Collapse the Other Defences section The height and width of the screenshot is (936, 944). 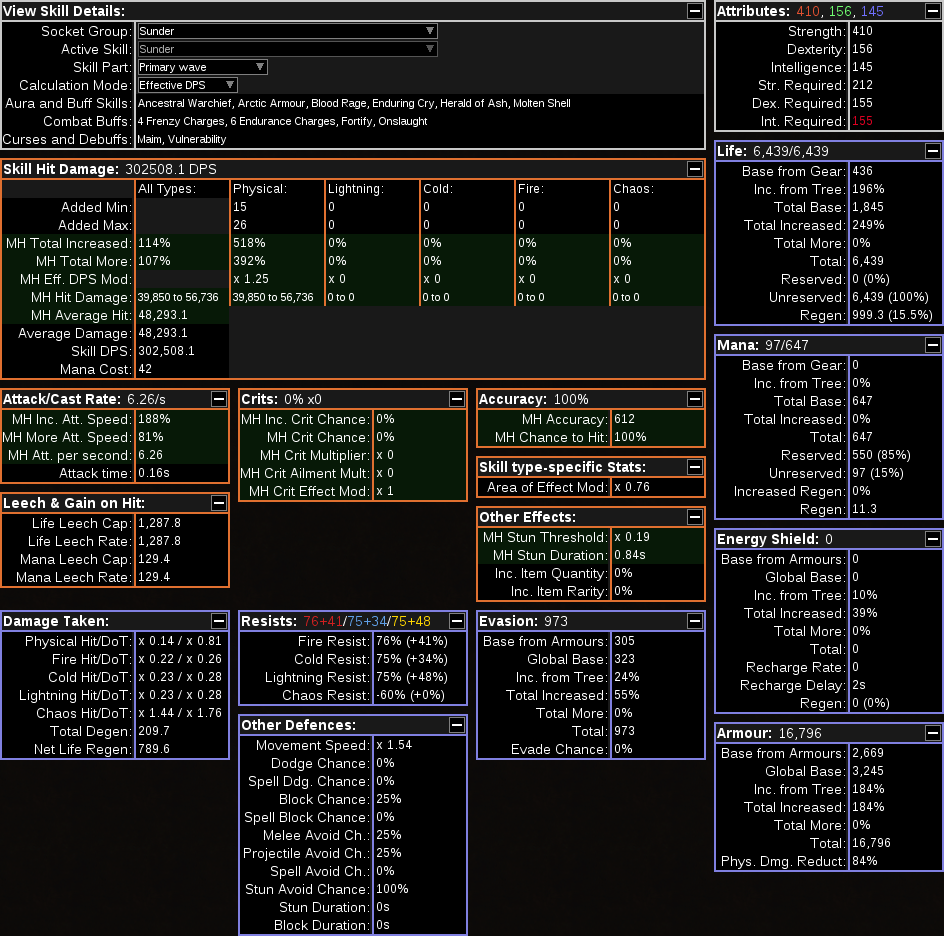click(x=457, y=725)
